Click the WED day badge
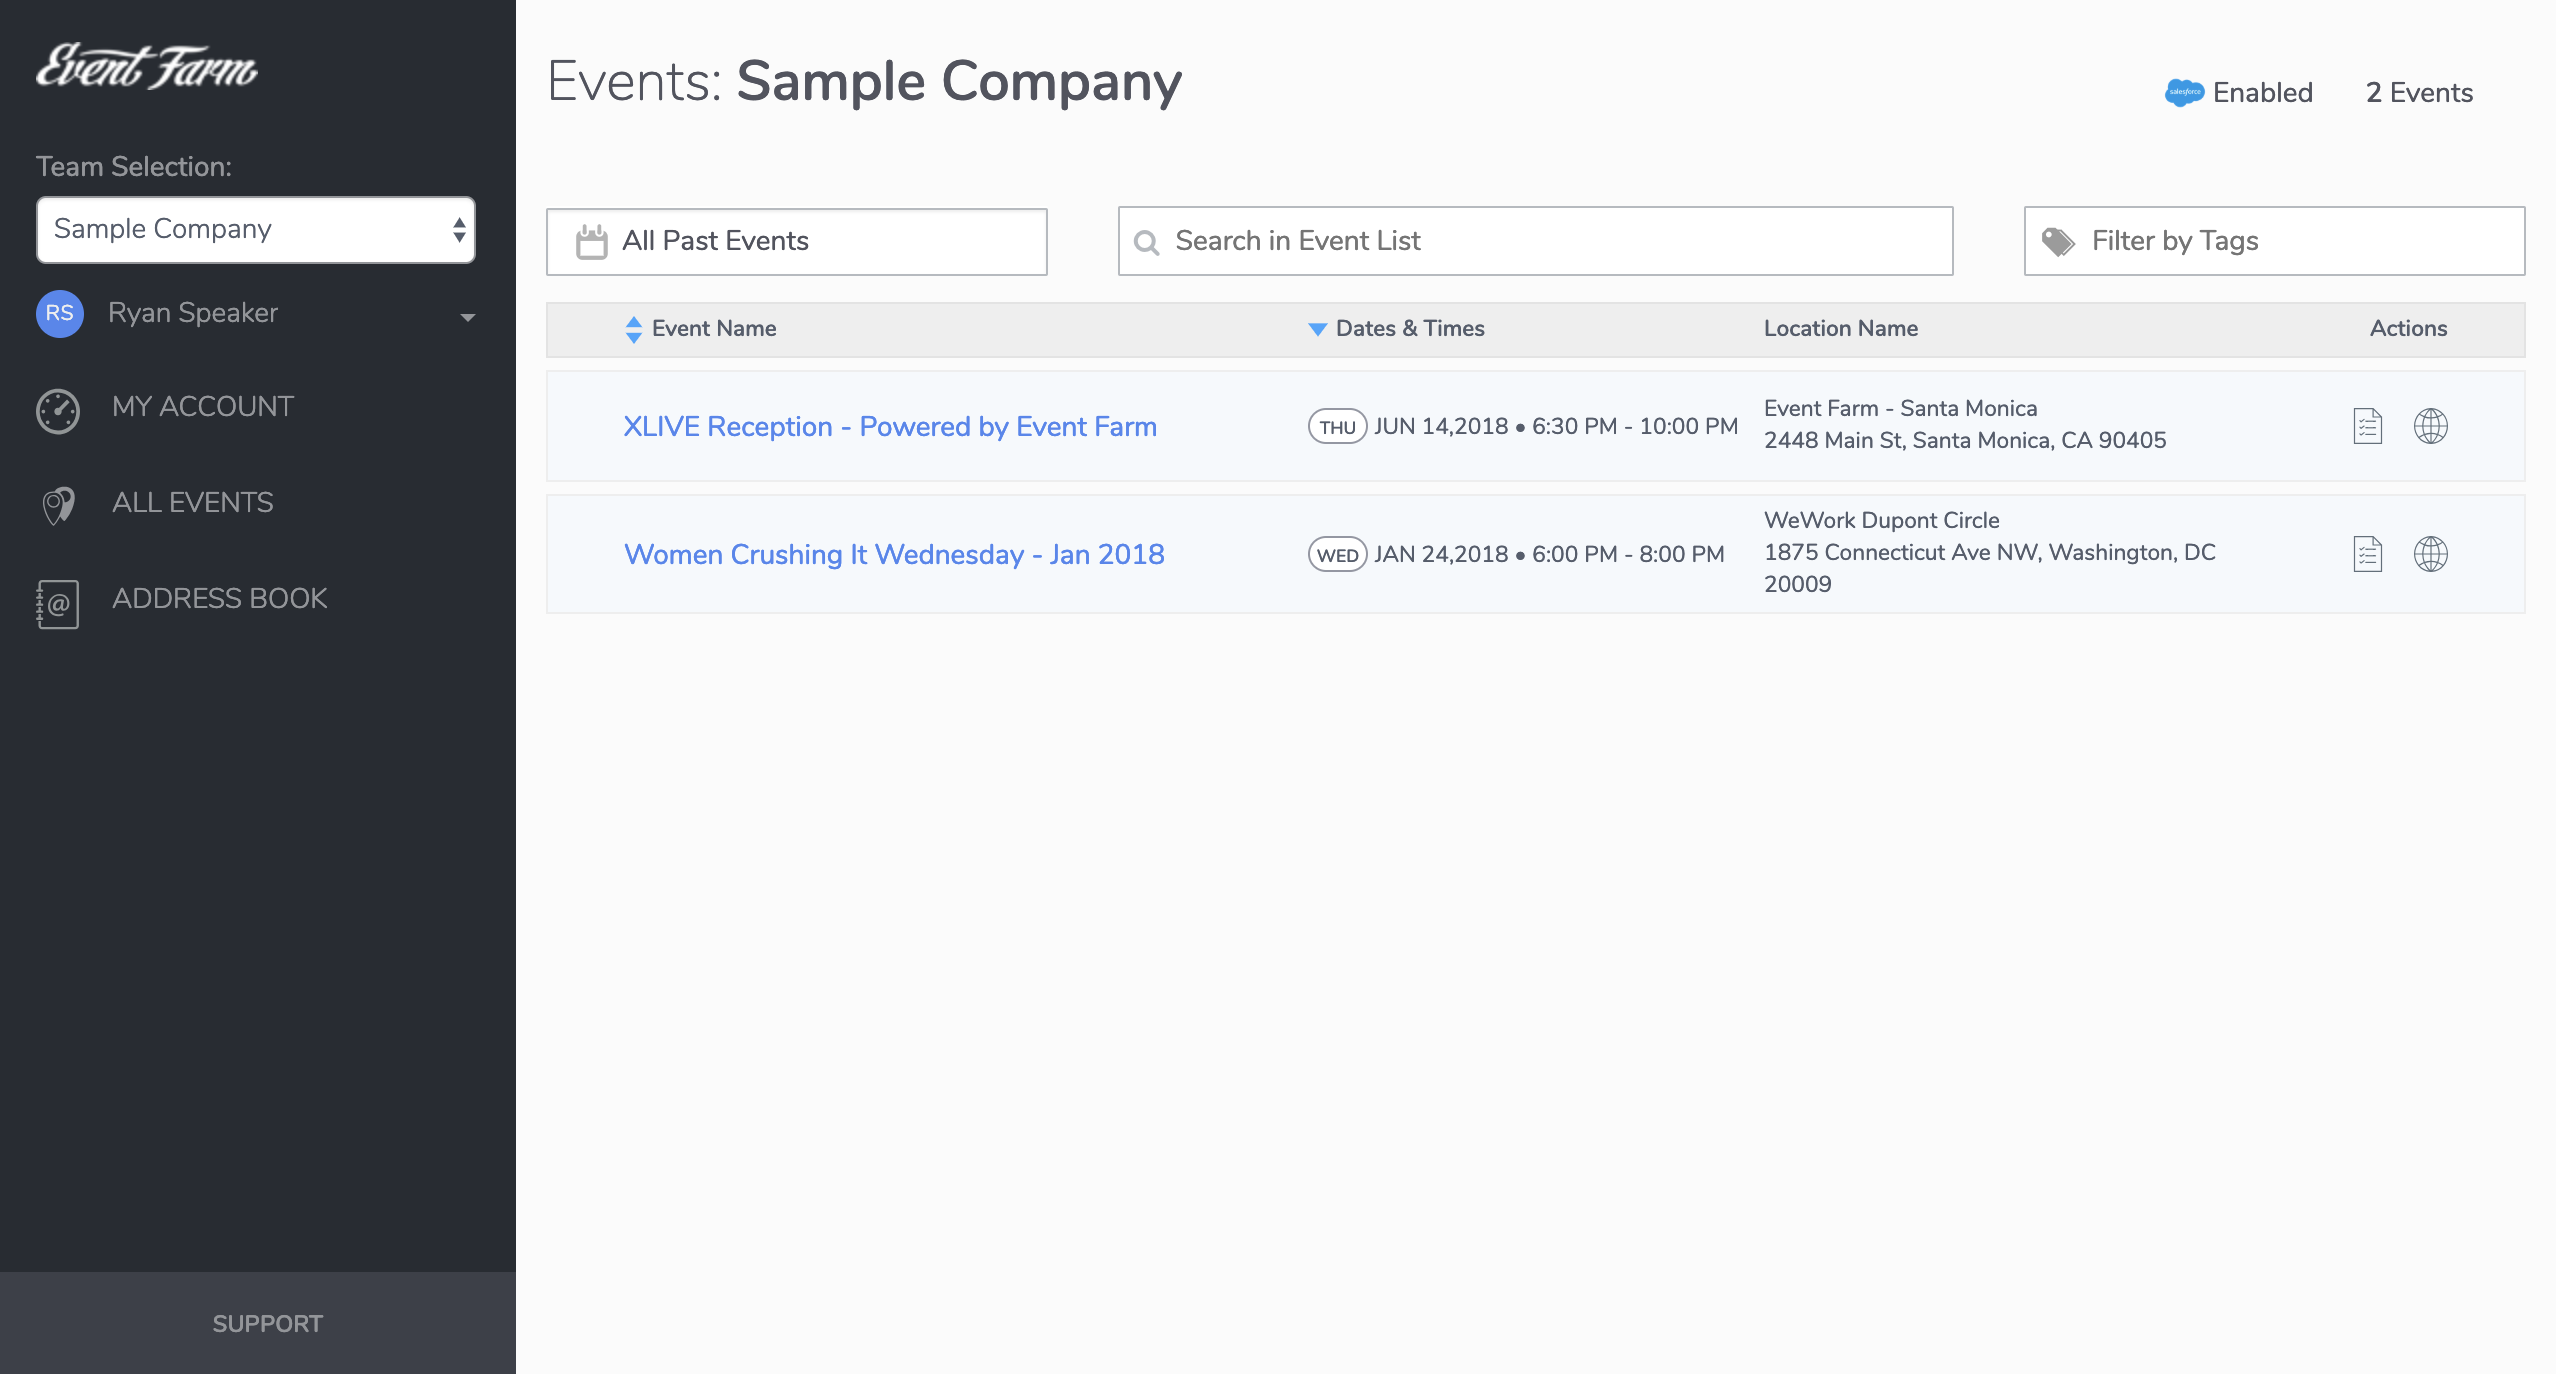The image size is (2556, 1374). point(1338,555)
